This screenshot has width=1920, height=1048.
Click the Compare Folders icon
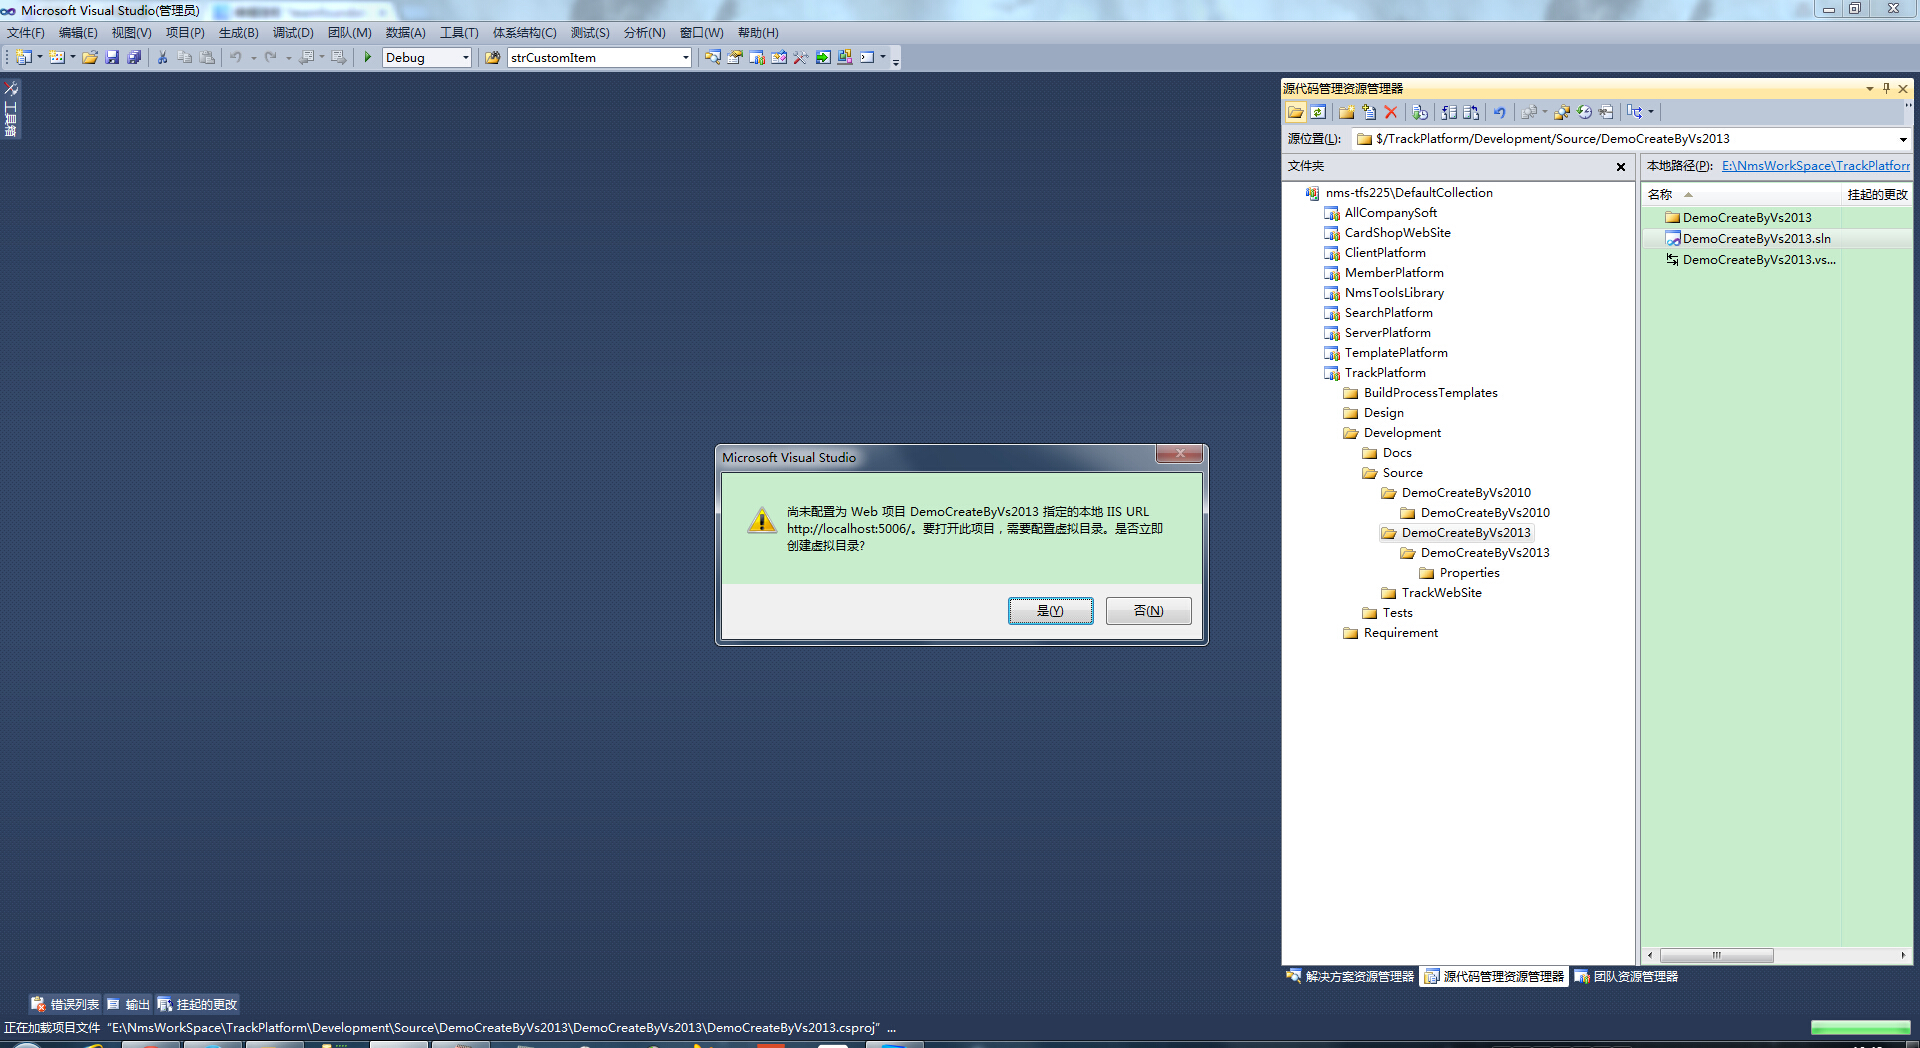coord(1561,112)
